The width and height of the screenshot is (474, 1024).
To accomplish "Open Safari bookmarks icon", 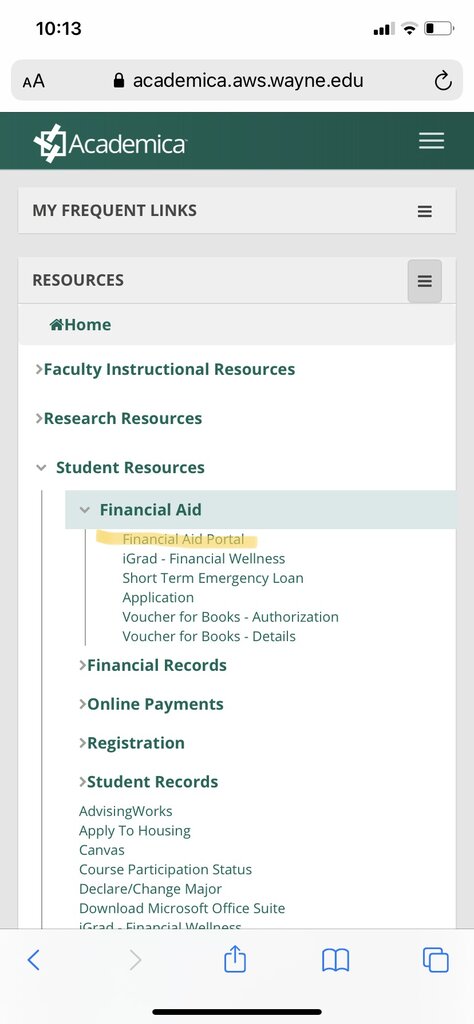I will [x=336, y=961].
